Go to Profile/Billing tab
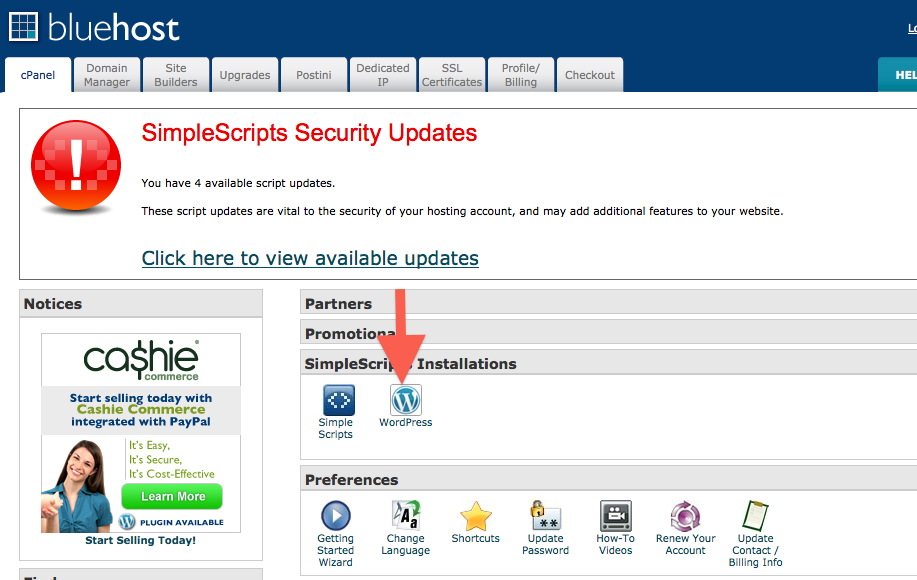The width and height of the screenshot is (917, 580). pos(521,75)
